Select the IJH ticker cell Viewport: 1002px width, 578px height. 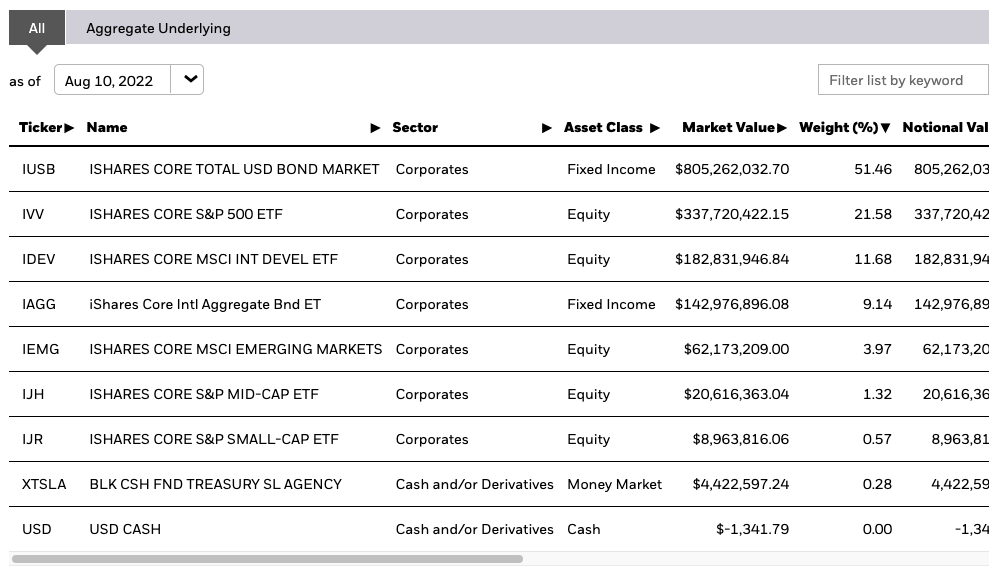click(x=33, y=394)
